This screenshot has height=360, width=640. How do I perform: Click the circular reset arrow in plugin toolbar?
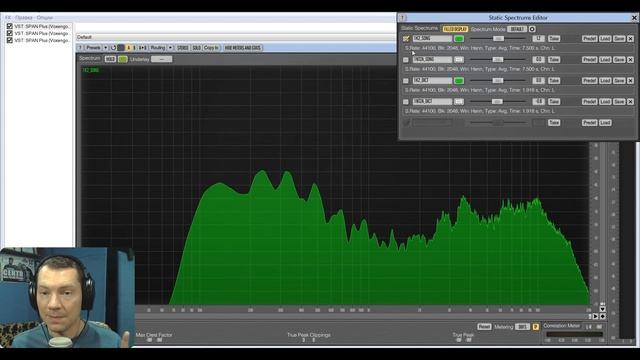click(113, 48)
